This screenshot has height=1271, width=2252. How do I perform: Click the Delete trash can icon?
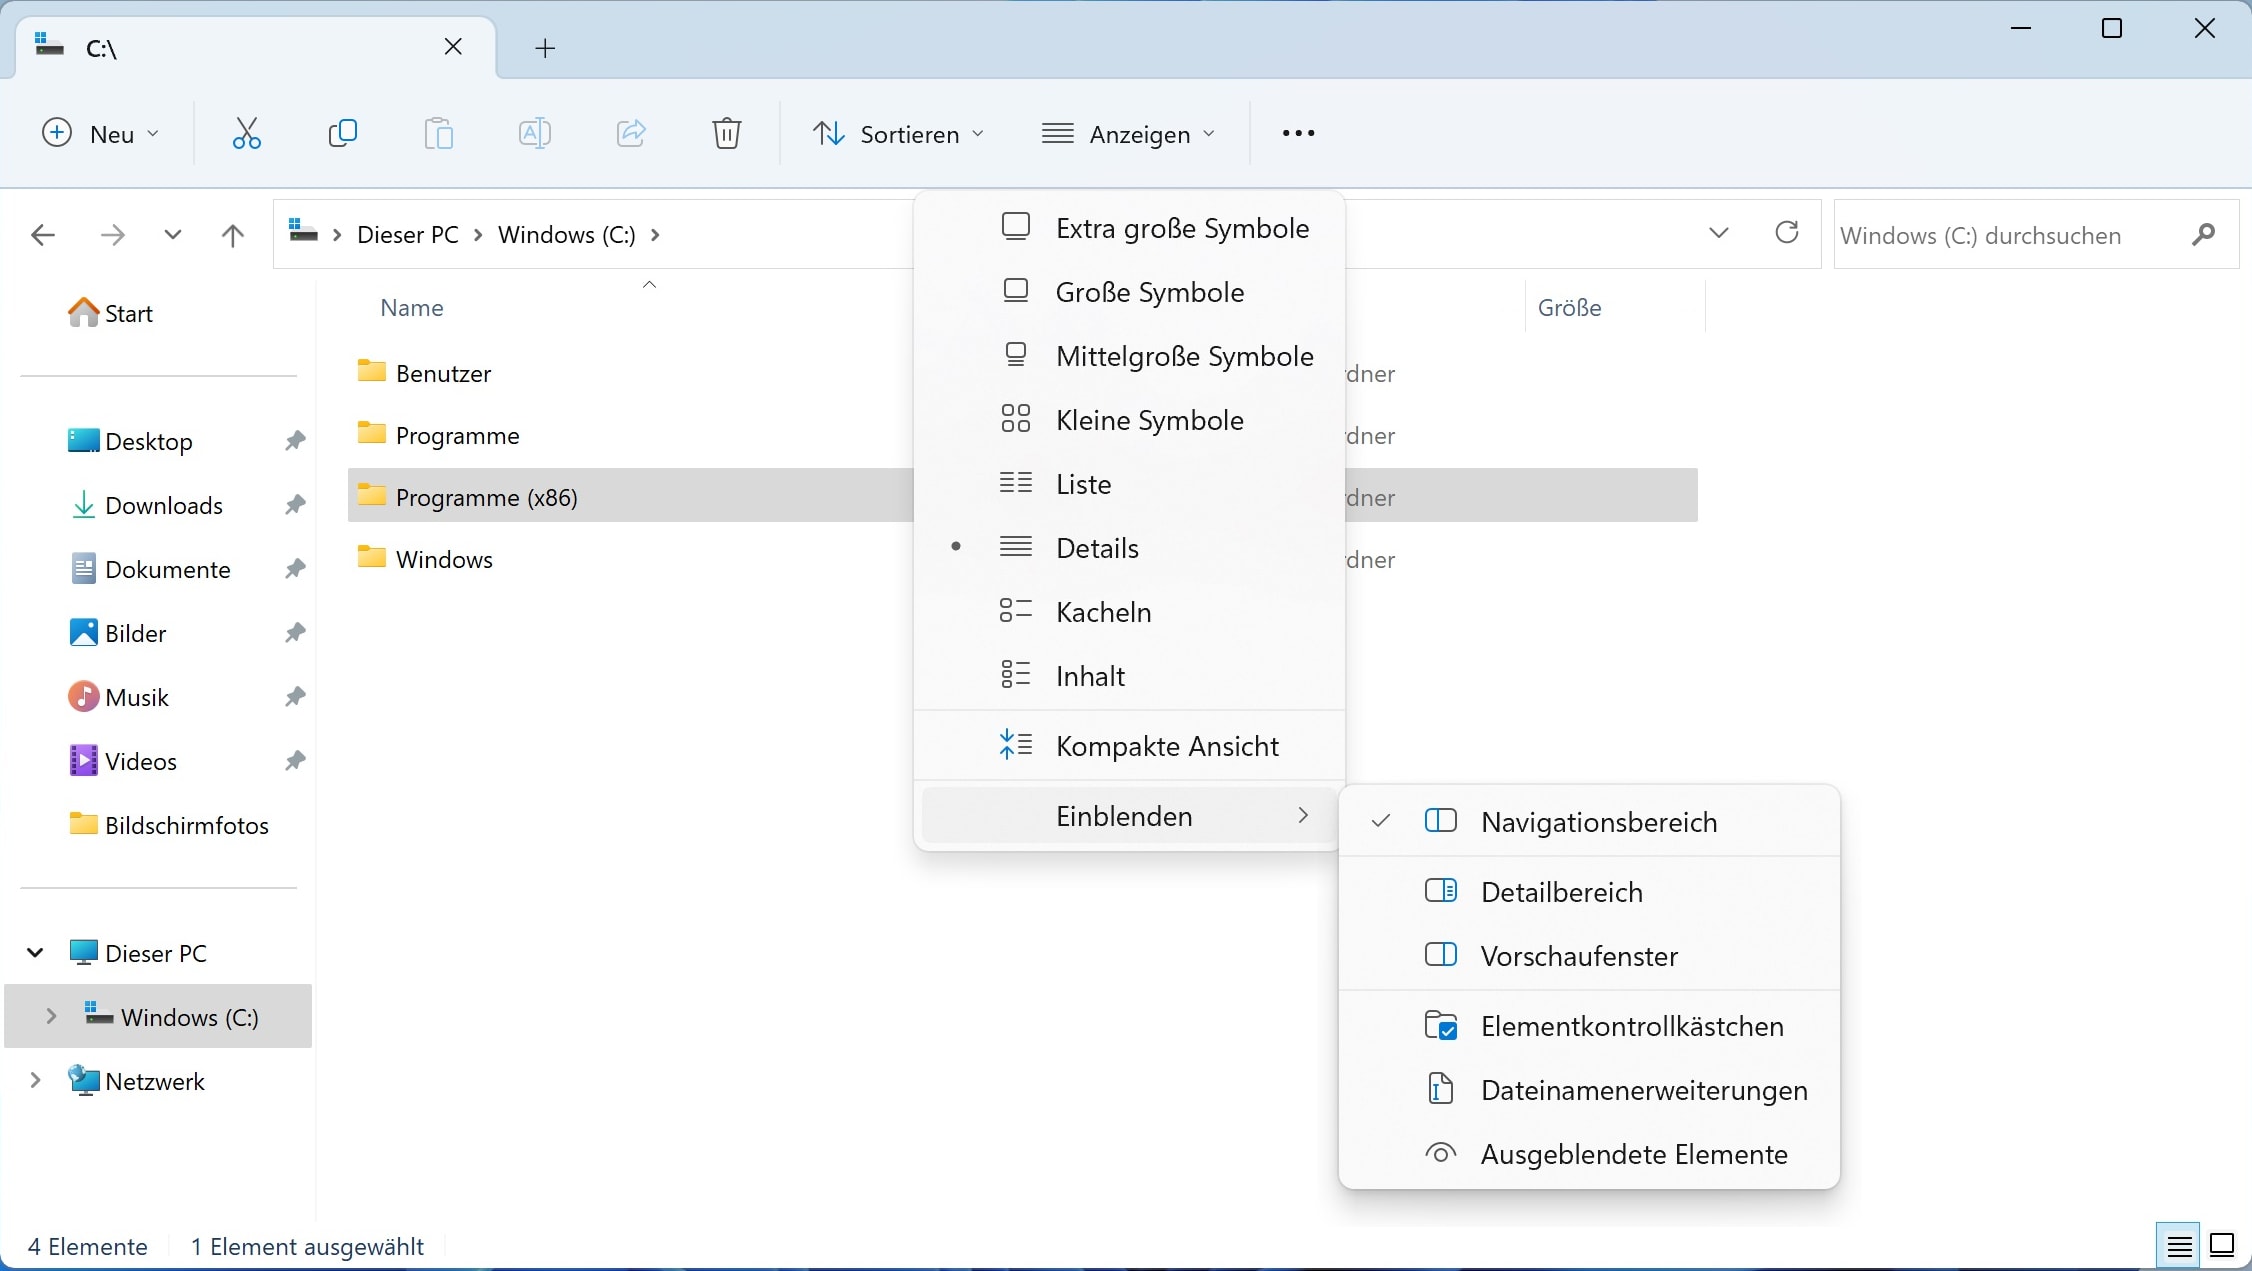pos(726,133)
